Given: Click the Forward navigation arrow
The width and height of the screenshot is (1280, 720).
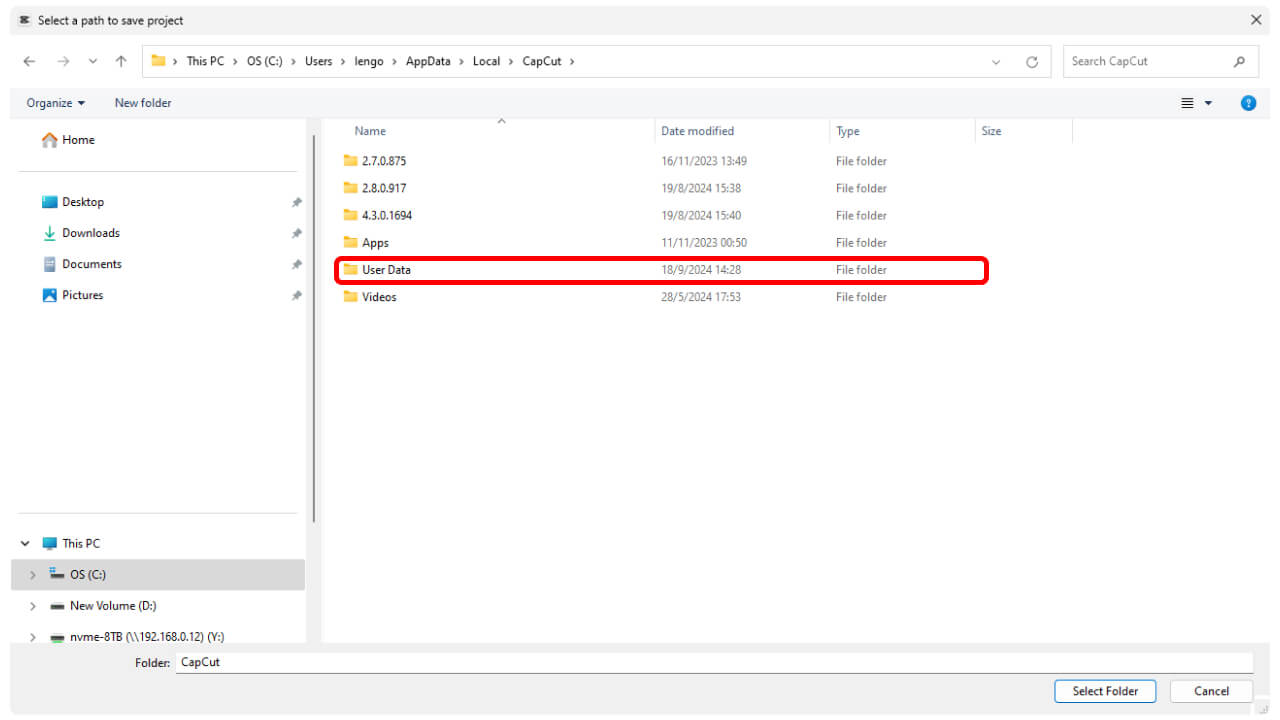Looking at the screenshot, I should point(63,61).
